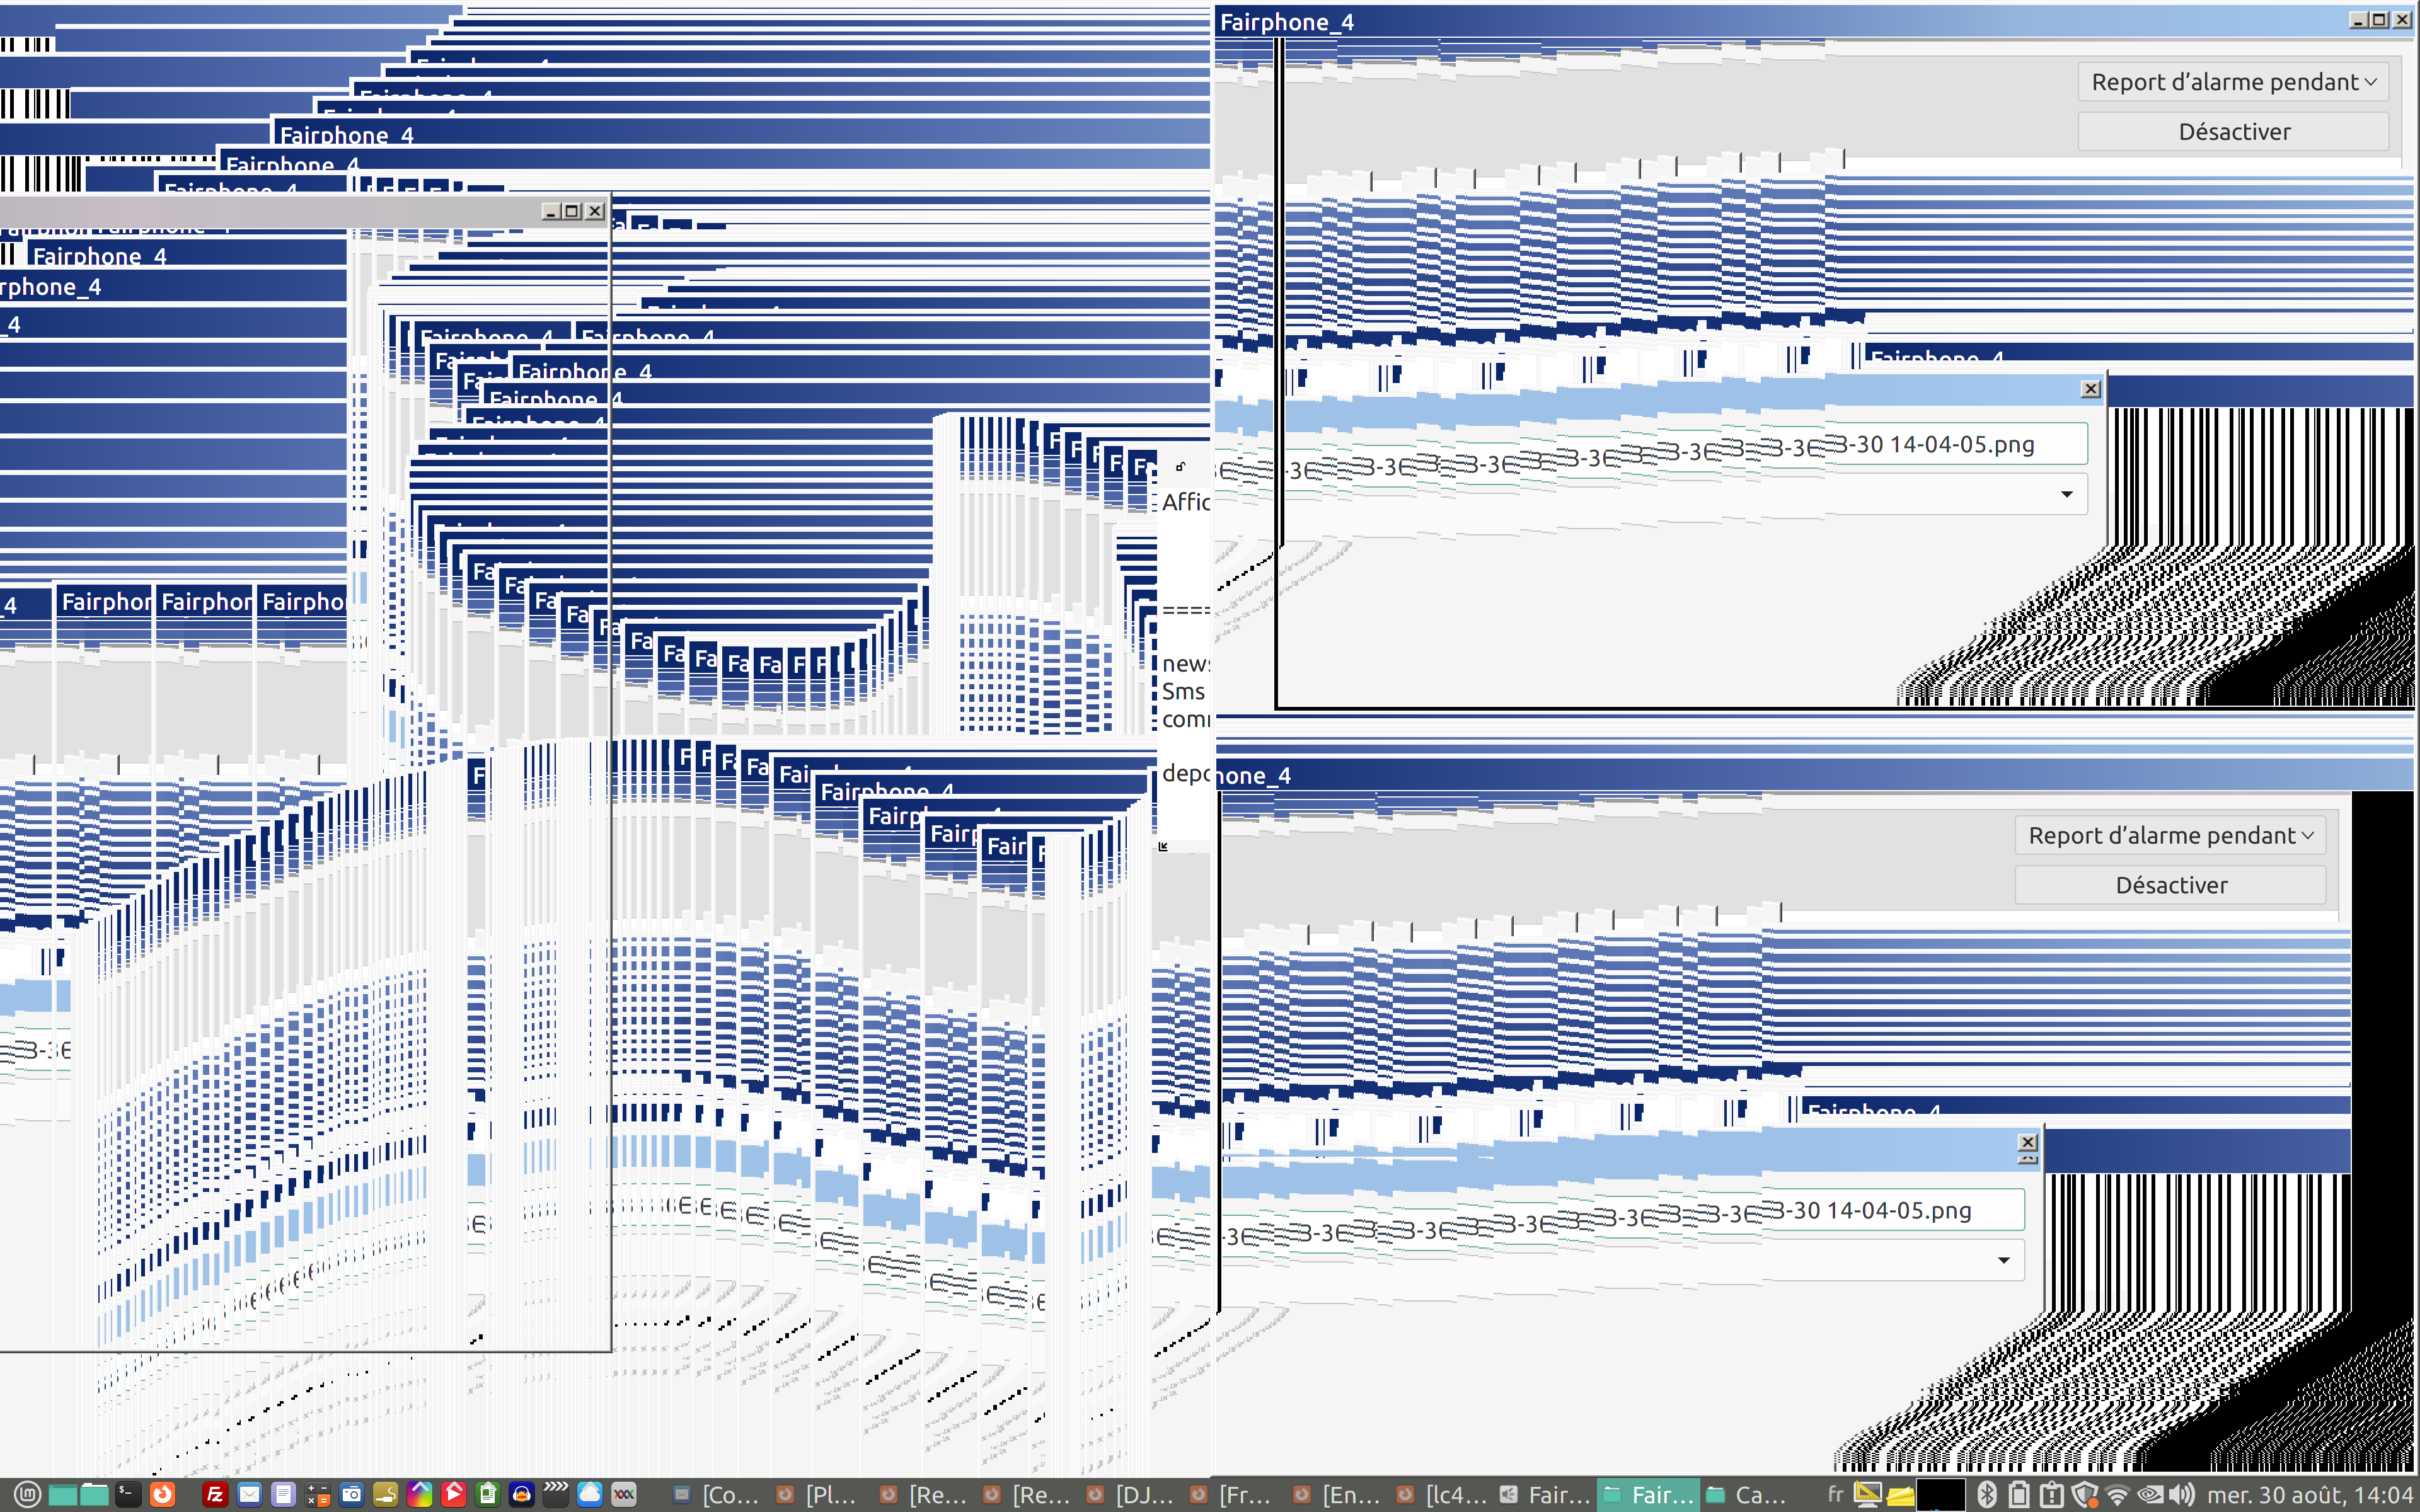Open Firefox from the panel launcher
Image resolution: width=2420 pixels, height=1512 pixels.
(162, 1494)
